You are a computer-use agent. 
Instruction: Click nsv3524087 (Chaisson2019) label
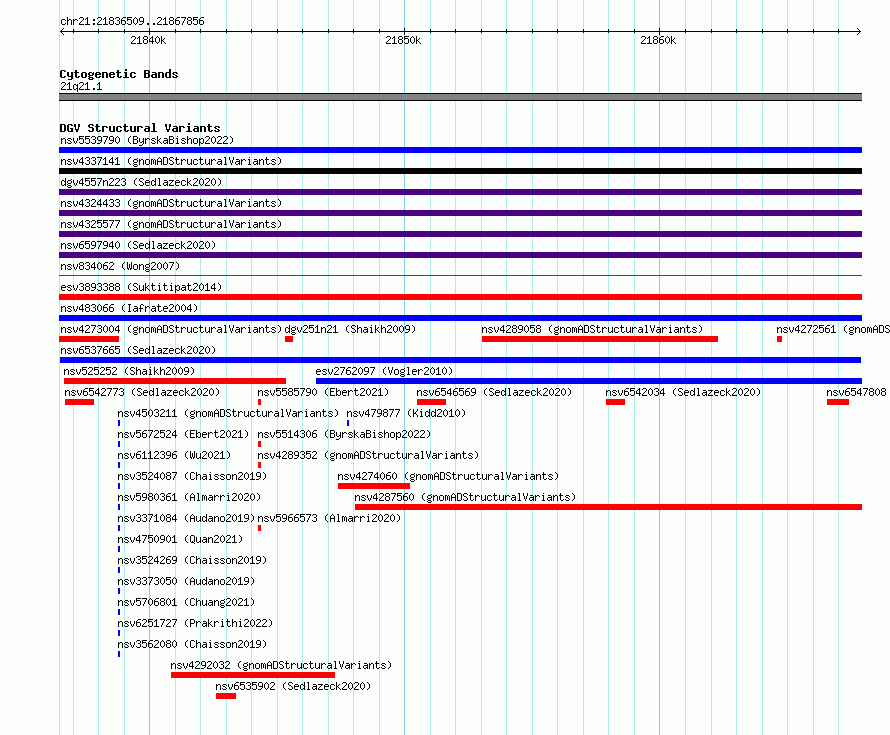(192, 476)
